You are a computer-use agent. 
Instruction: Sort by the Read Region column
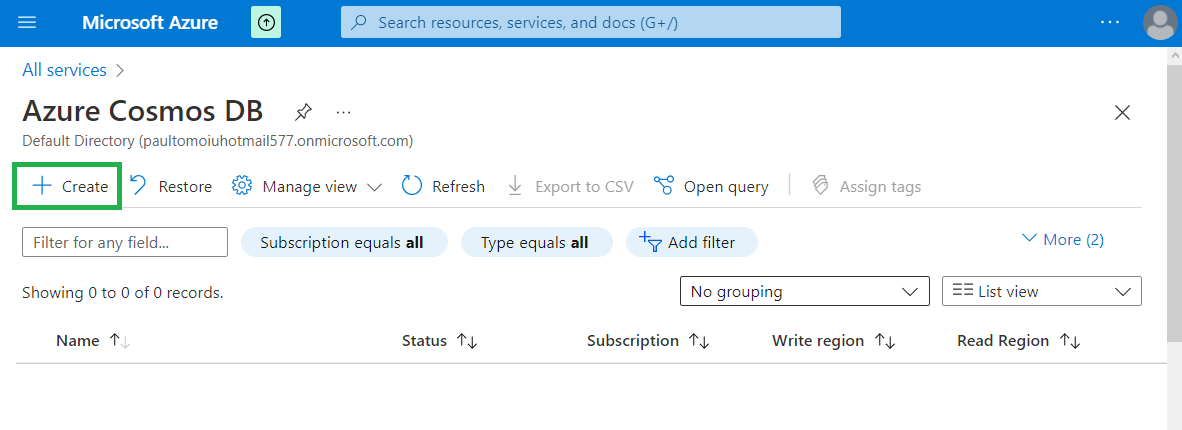click(1019, 341)
